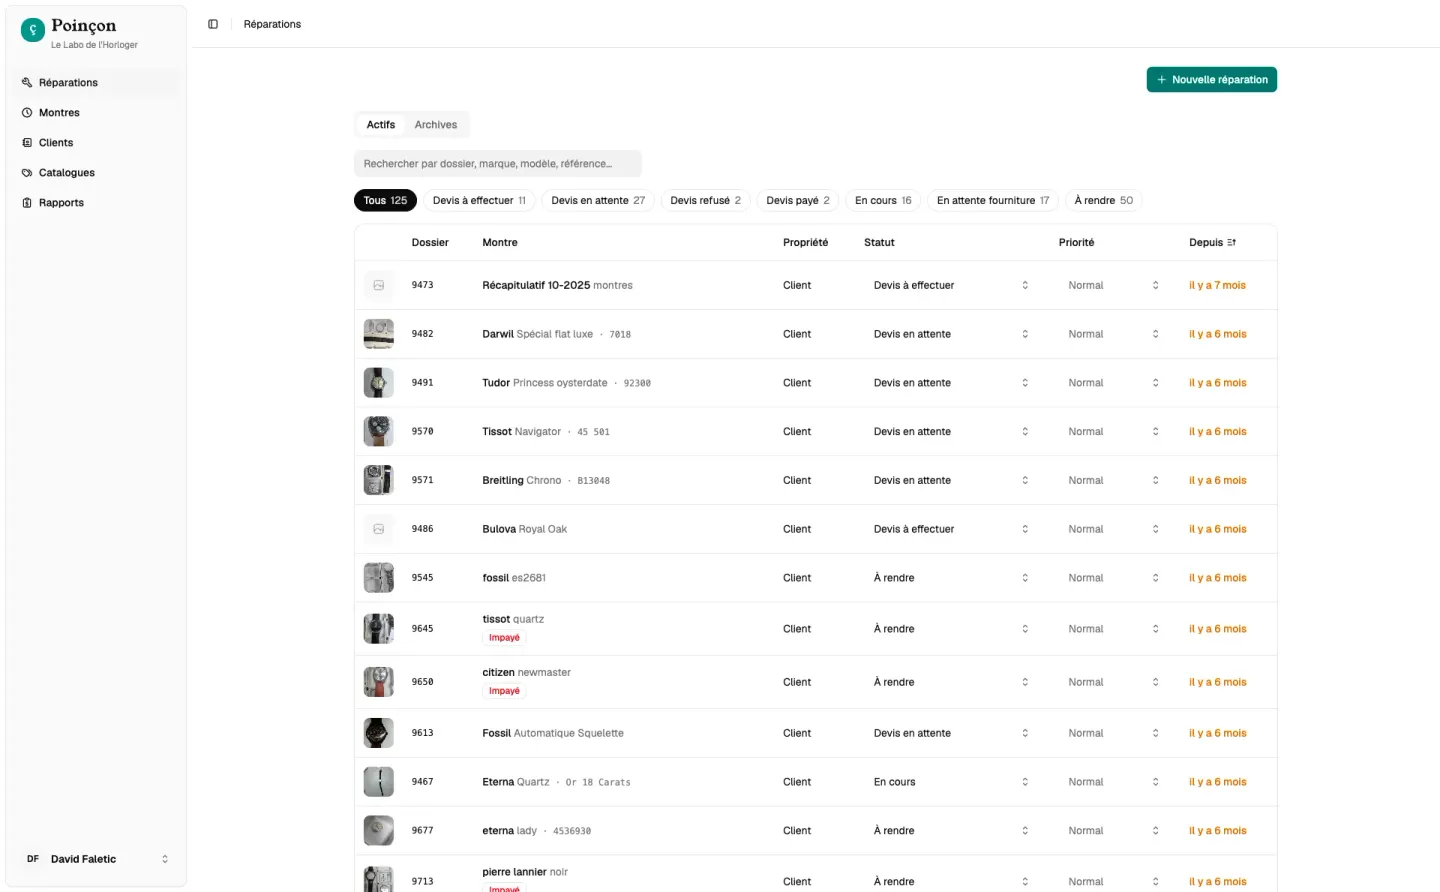This screenshot has width=1440, height=892.
Task: Filter by À rendre
Action: 1104,200
